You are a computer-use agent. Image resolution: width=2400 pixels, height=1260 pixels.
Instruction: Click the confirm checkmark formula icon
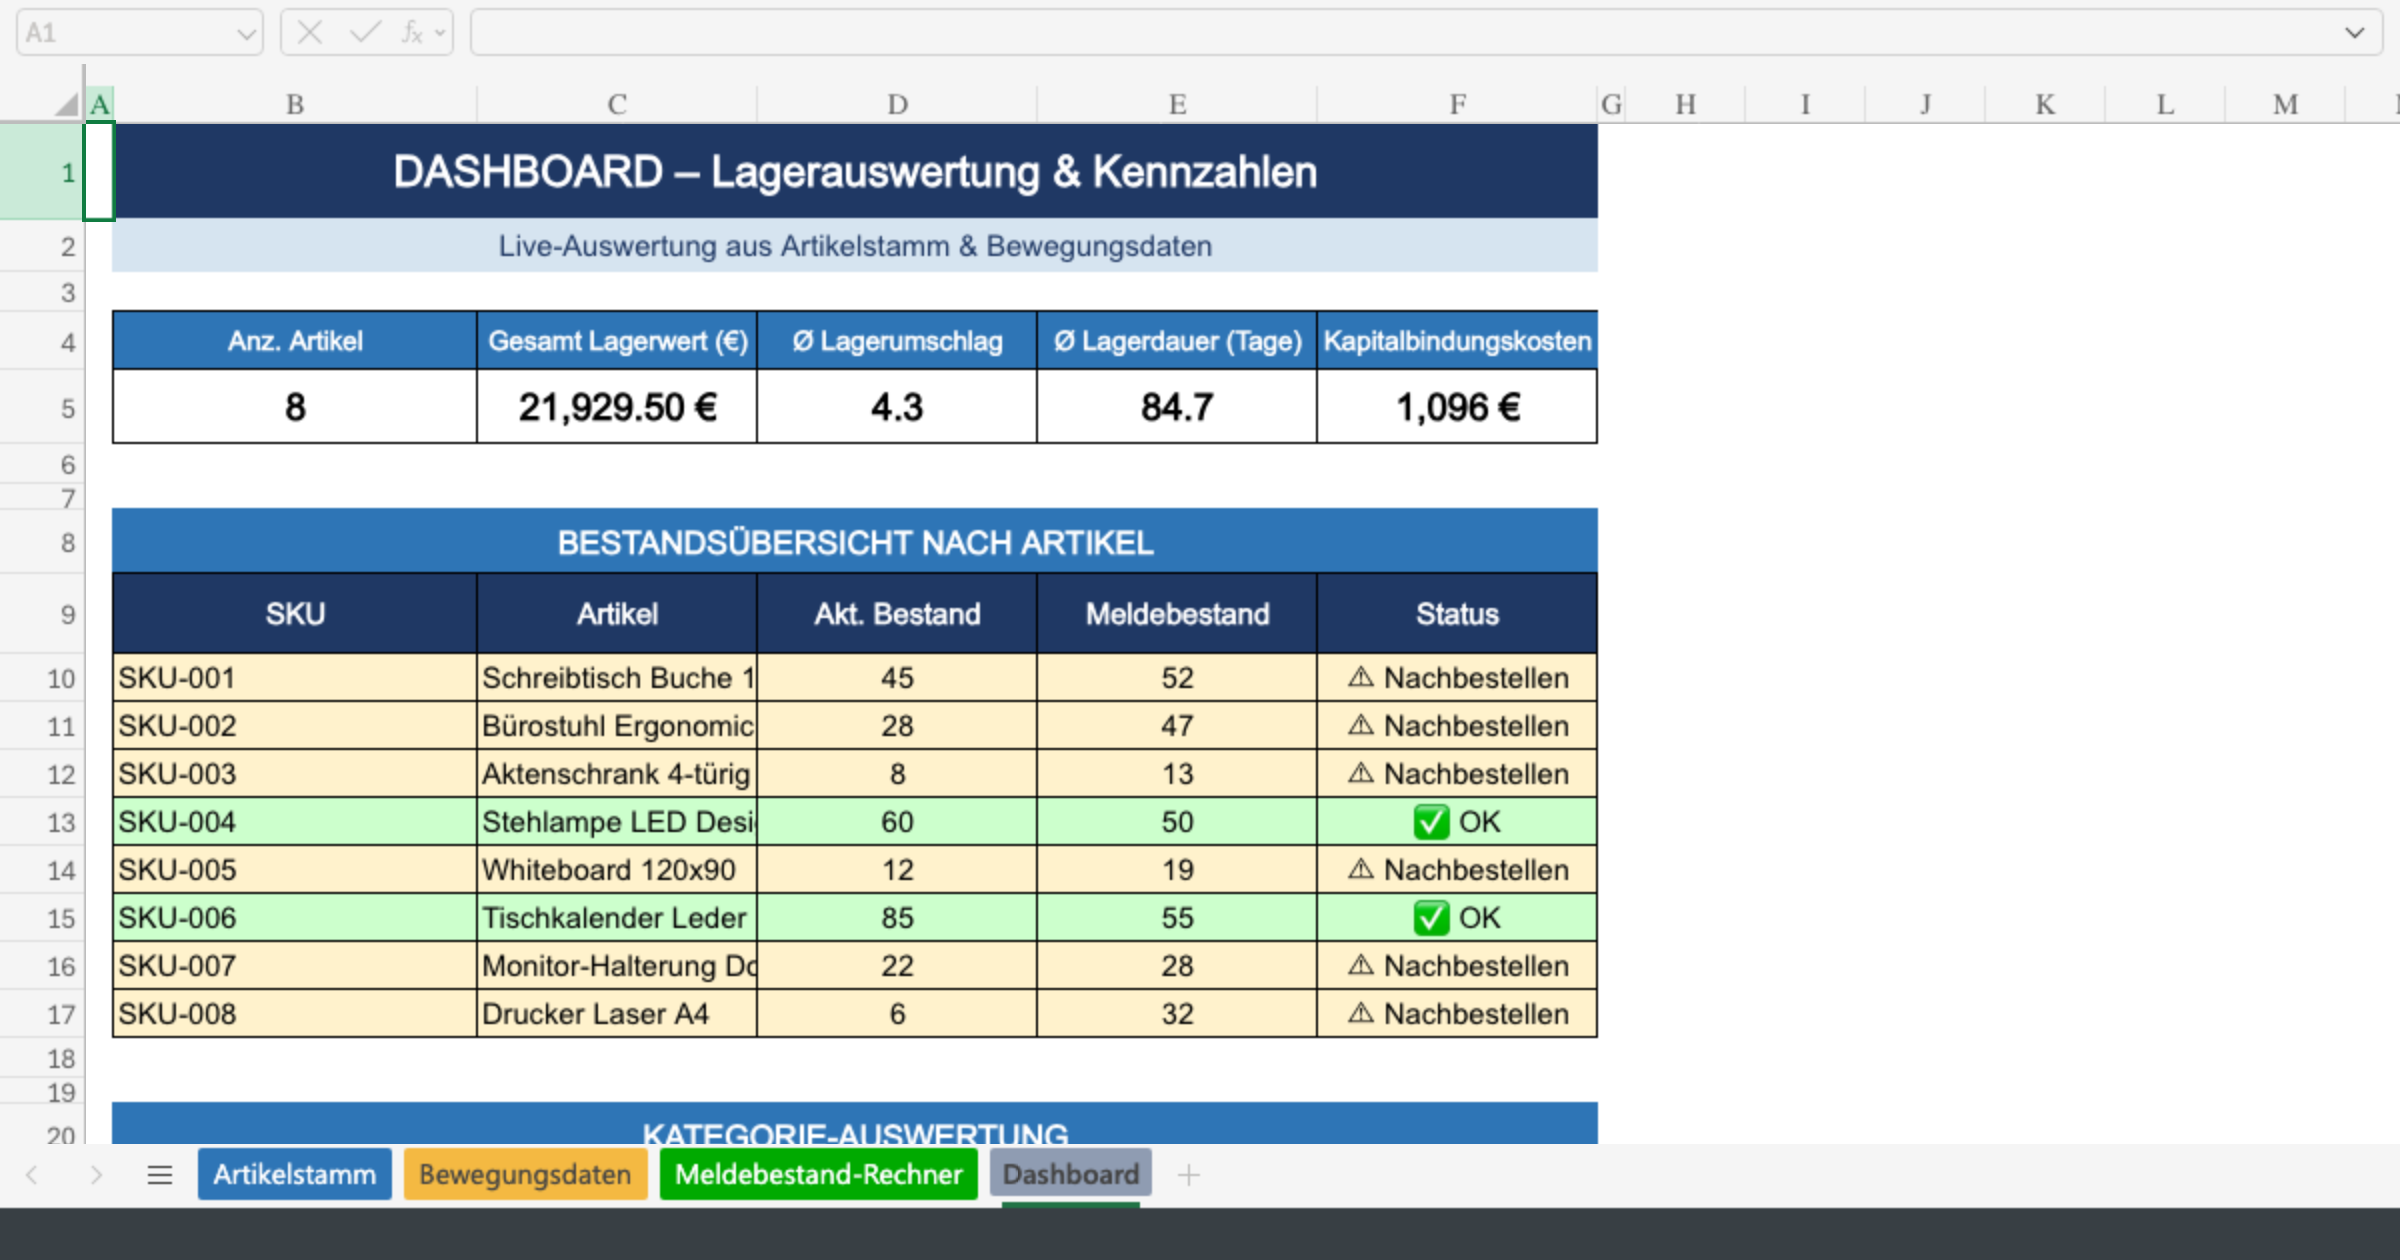[x=364, y=33]
